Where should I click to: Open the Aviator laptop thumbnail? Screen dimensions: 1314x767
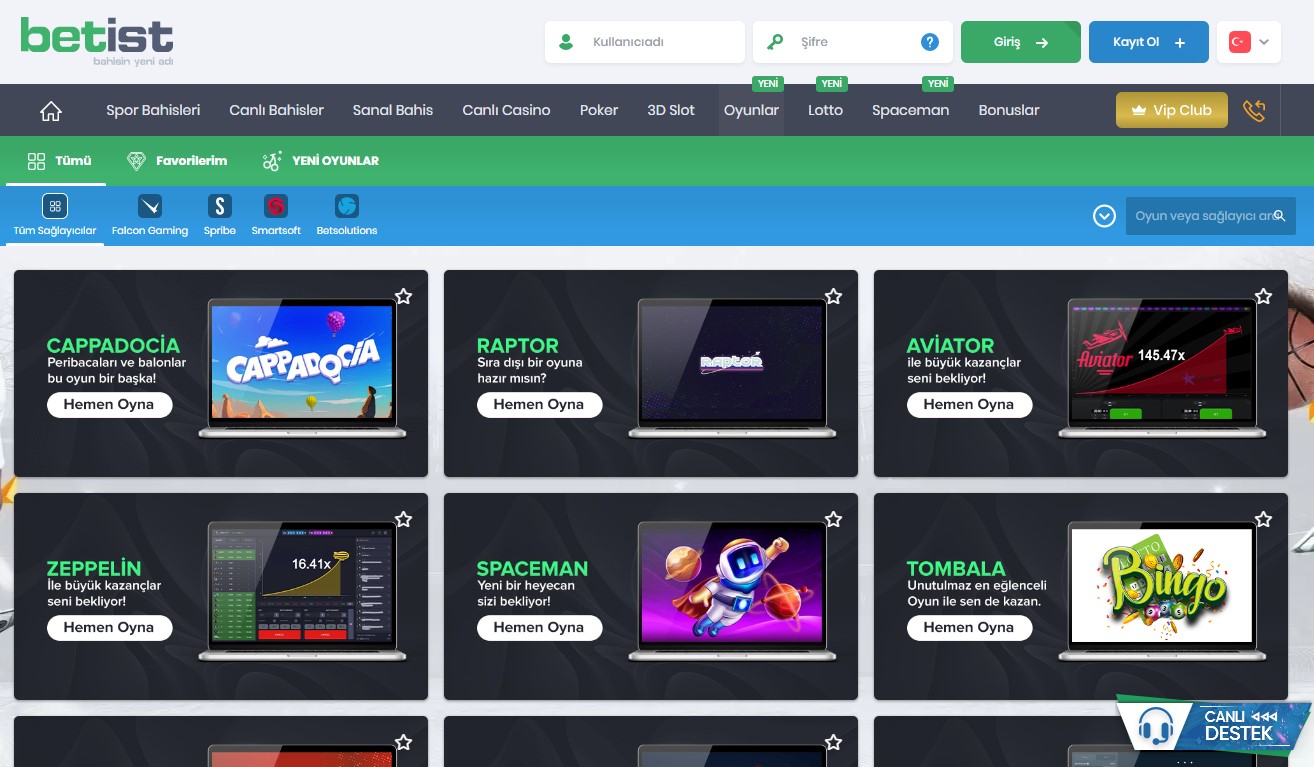click(1162, 367)
